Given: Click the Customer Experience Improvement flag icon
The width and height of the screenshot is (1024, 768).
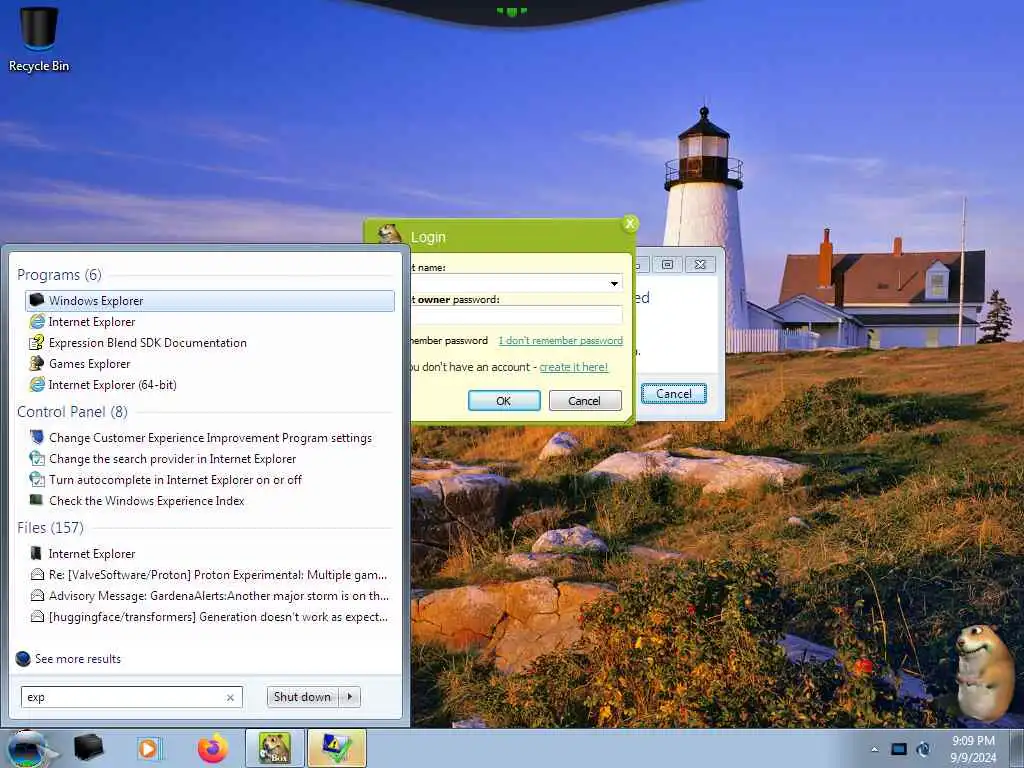Looking at the screenshot, I should click(x=37, y=437).
